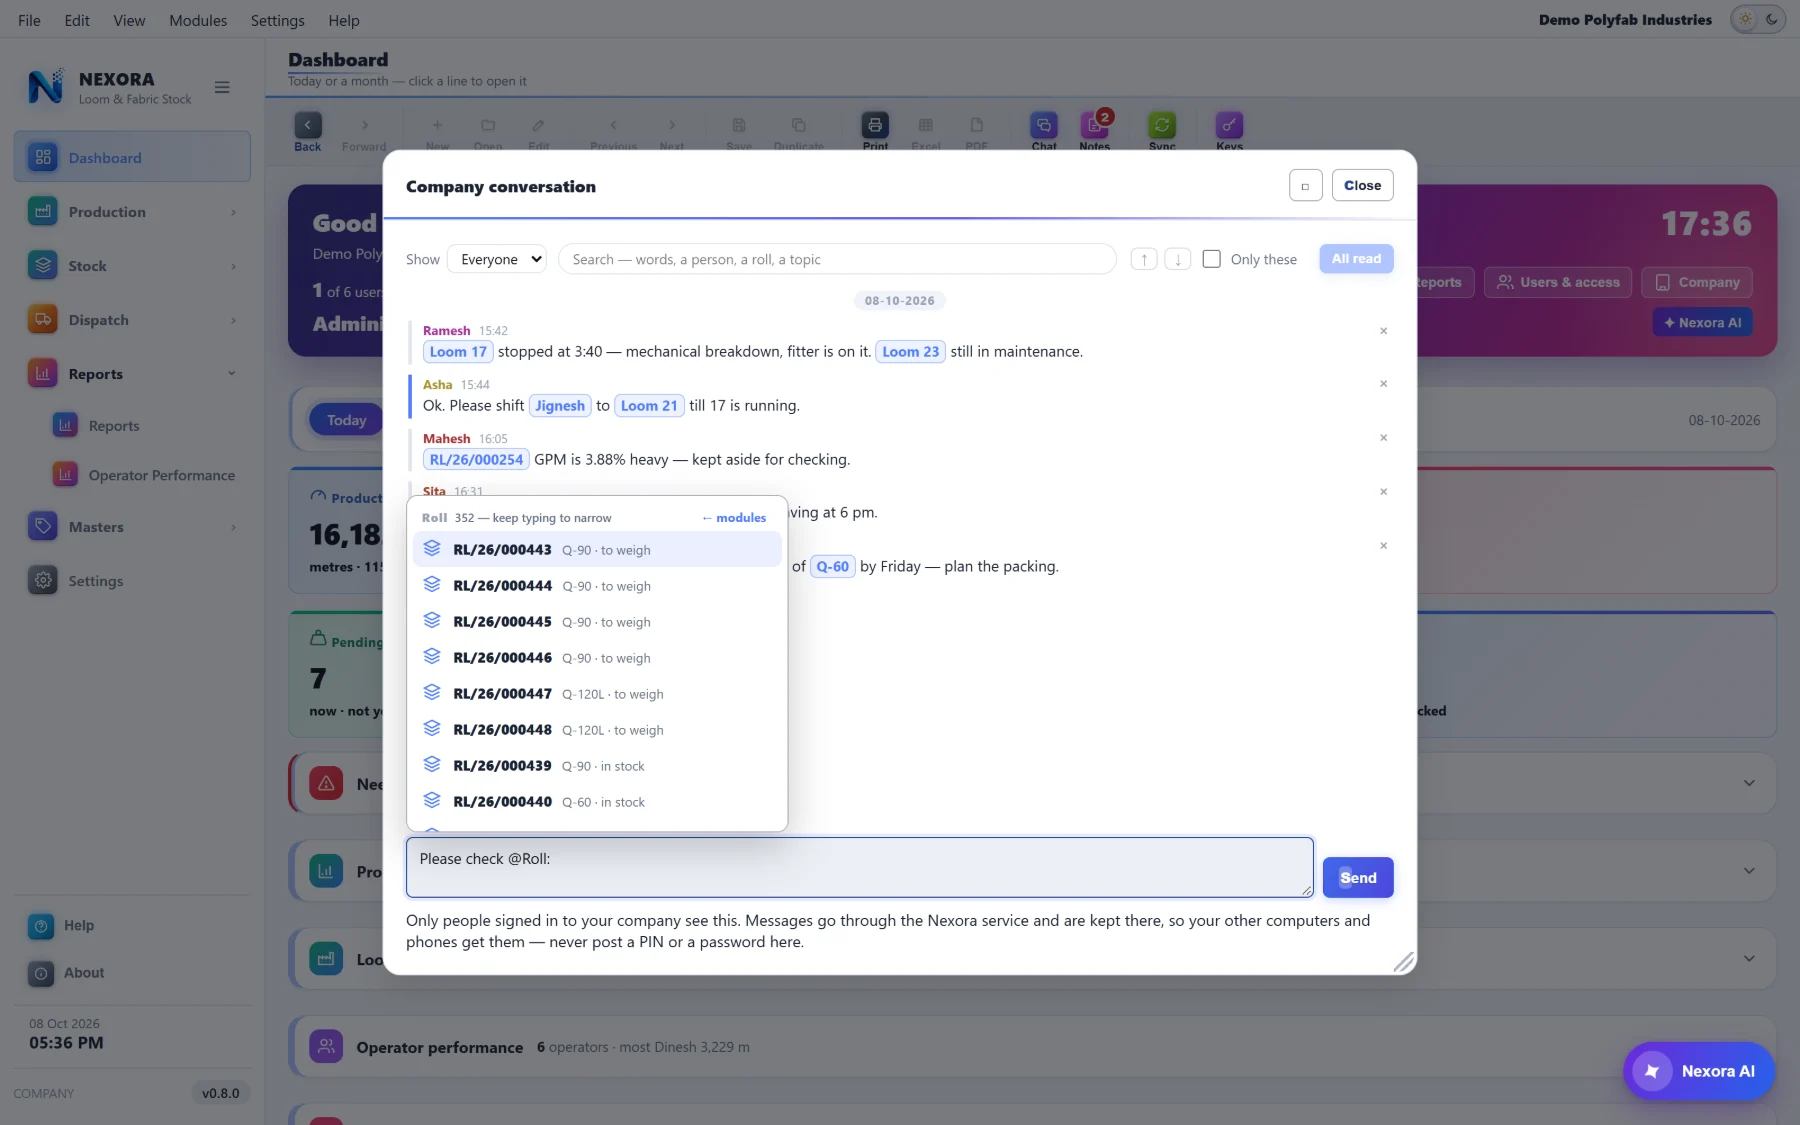
Task: Open the Help icon in sidebar
Action: (x=41, y=926)
